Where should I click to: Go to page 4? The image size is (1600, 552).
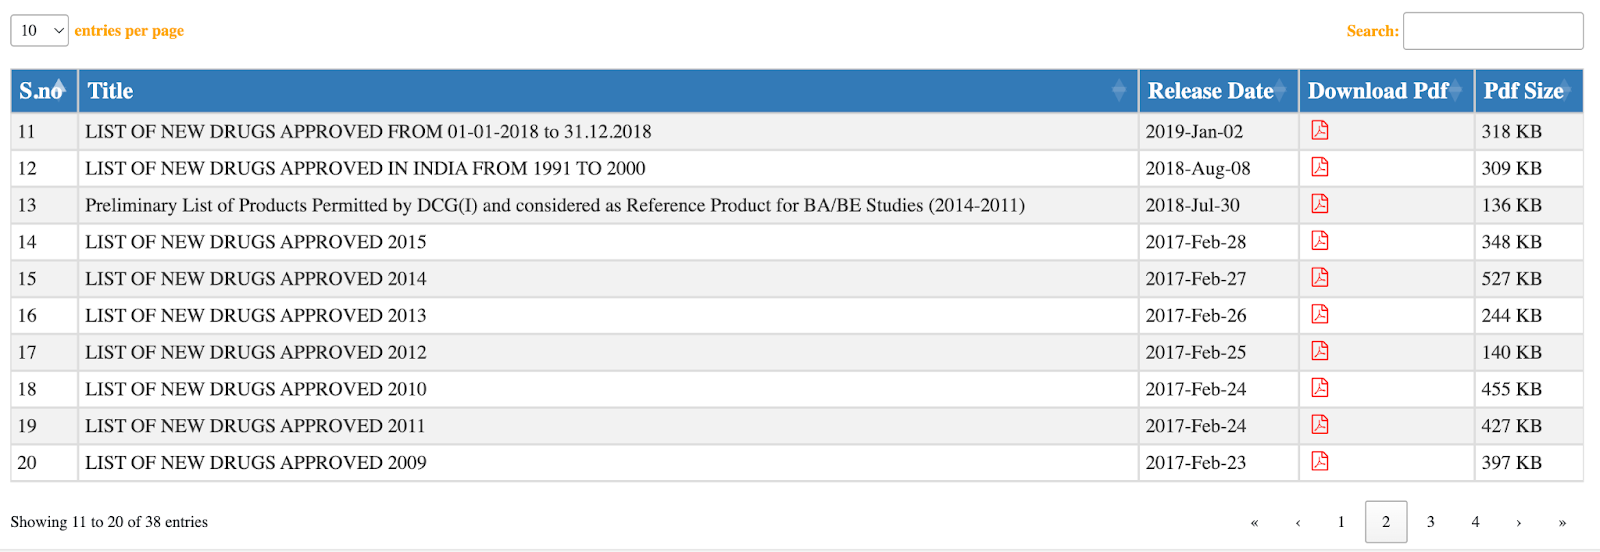[1475, 522]
